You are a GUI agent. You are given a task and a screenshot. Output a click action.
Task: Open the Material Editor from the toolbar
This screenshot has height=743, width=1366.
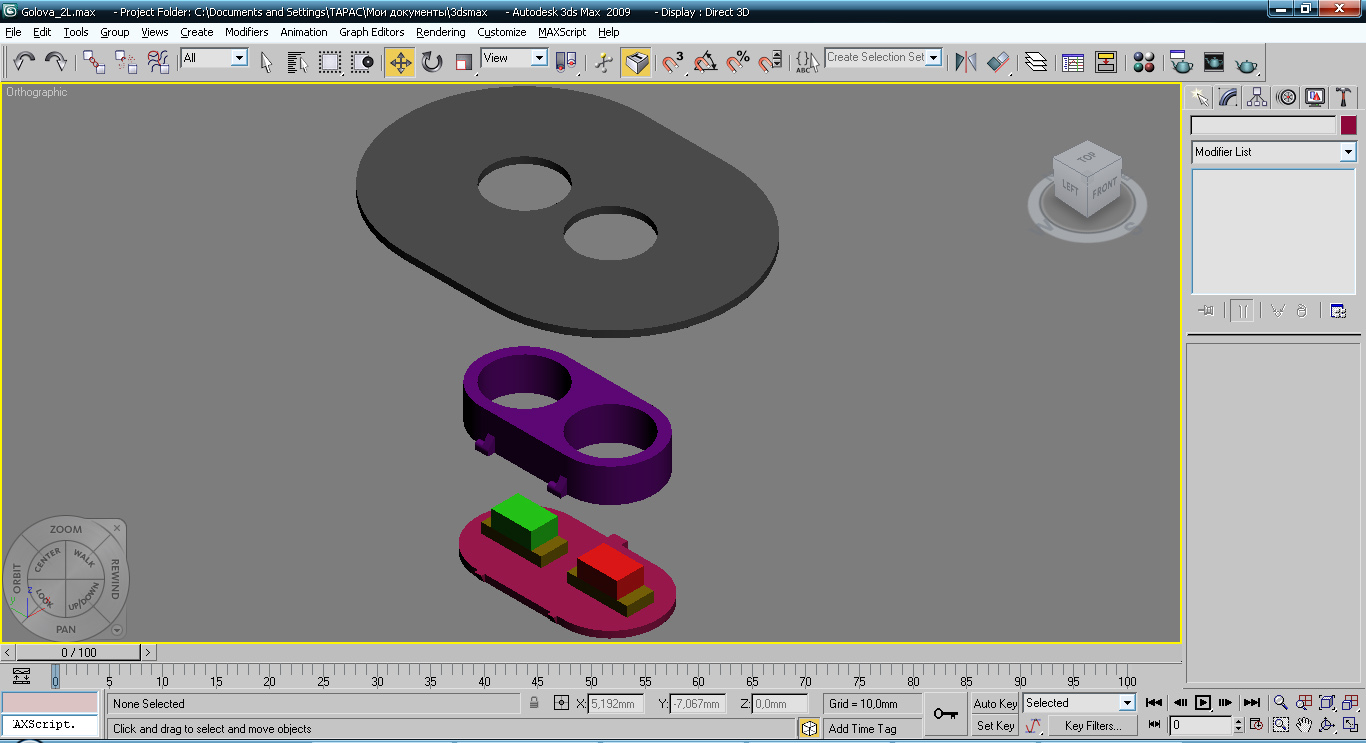(1144, 62)
